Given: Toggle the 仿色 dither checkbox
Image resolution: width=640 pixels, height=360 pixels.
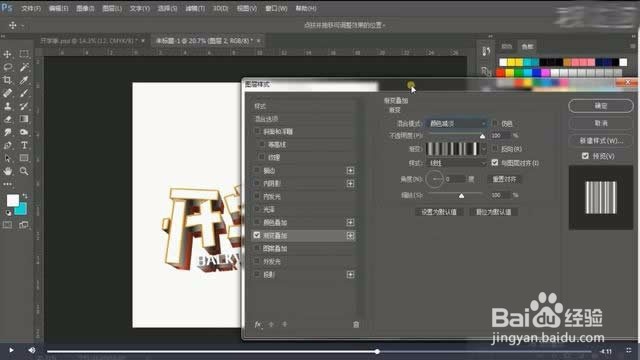Looking at the screenshot, I should click(495, 123).
